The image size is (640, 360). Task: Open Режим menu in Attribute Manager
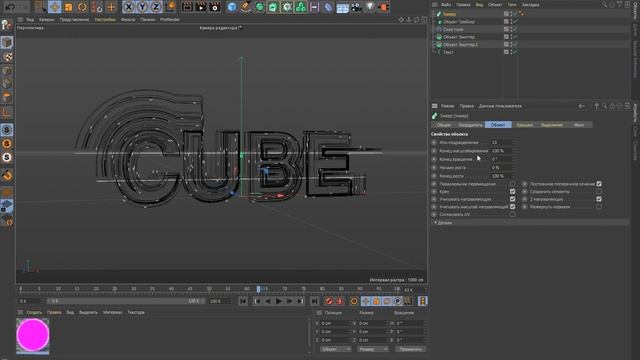click(x=447, y=106)
